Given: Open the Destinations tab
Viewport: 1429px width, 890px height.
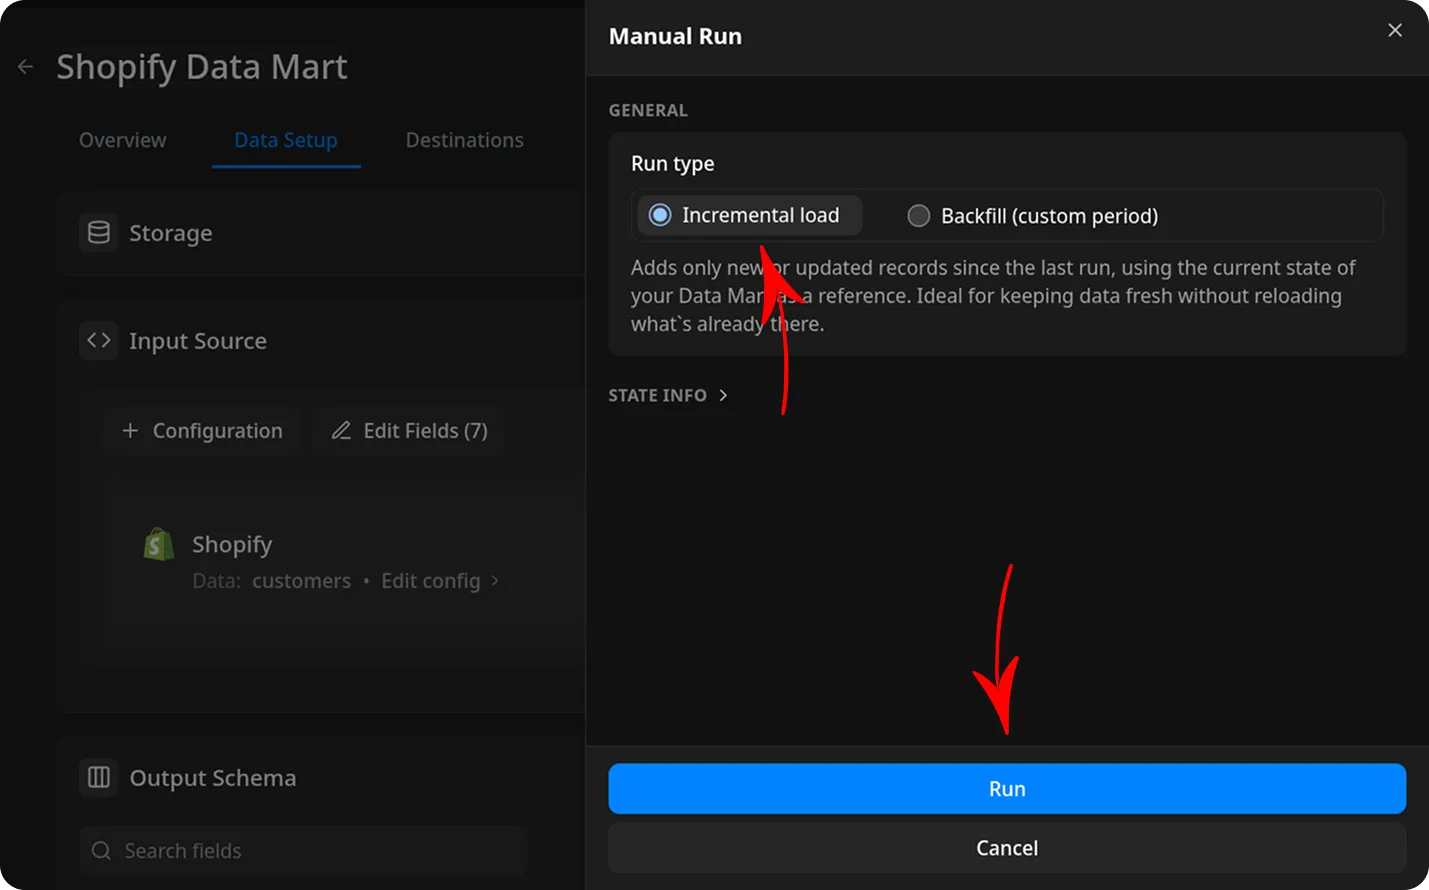Looking at the screenshot, I should pyautogui.click(x=464, y=140).
